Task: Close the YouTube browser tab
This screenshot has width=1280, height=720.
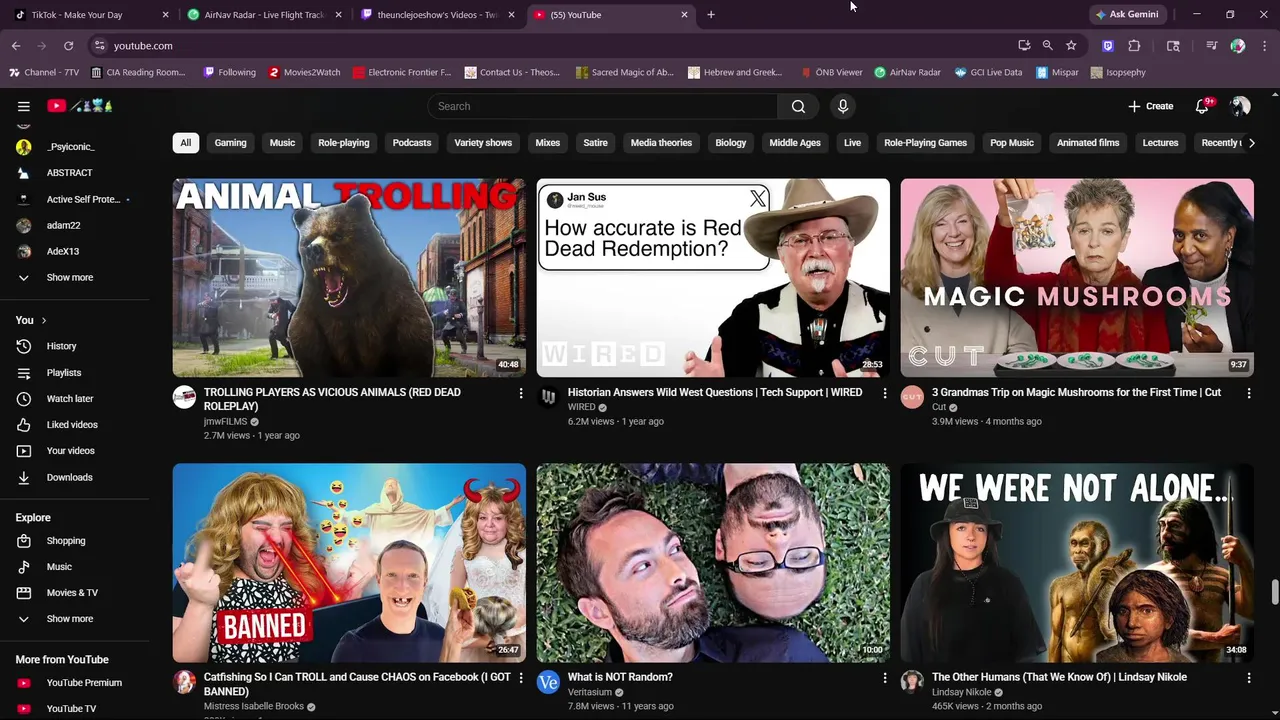Action: click(x=684, y=15)
